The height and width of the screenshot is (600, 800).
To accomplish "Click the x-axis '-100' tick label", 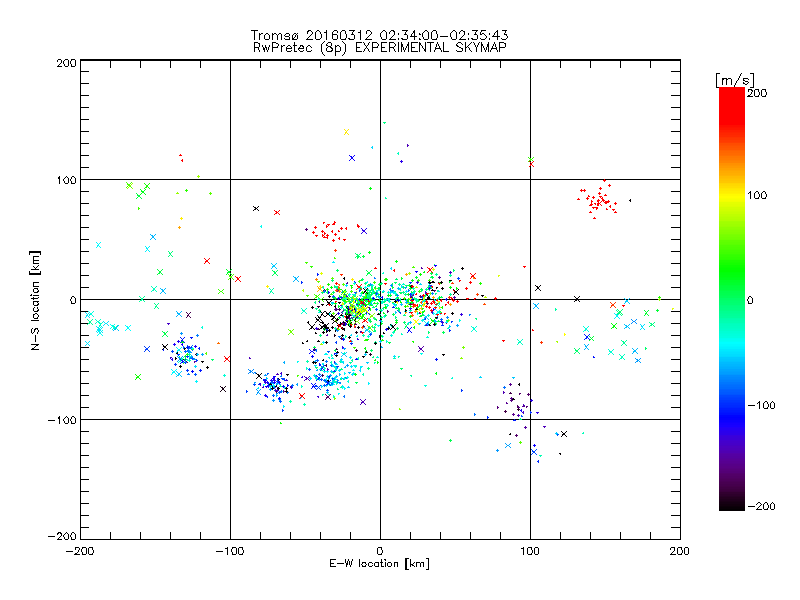I will point(230,551).
